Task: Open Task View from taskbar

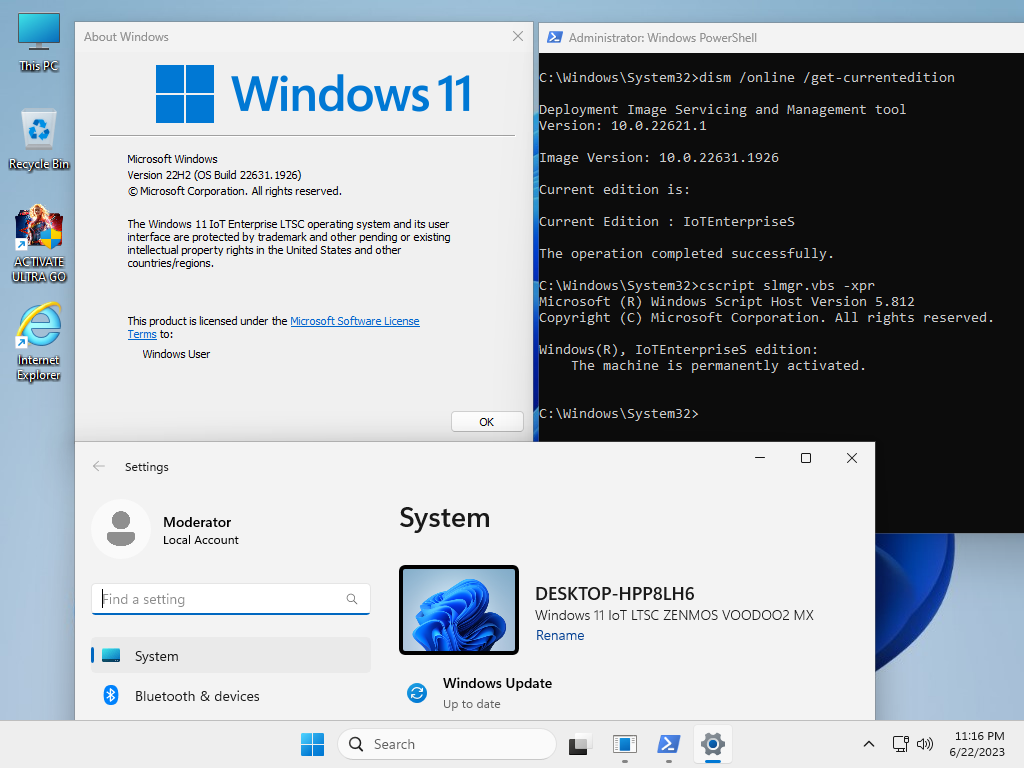Action: pyautogui.click(x=579, y=744)
